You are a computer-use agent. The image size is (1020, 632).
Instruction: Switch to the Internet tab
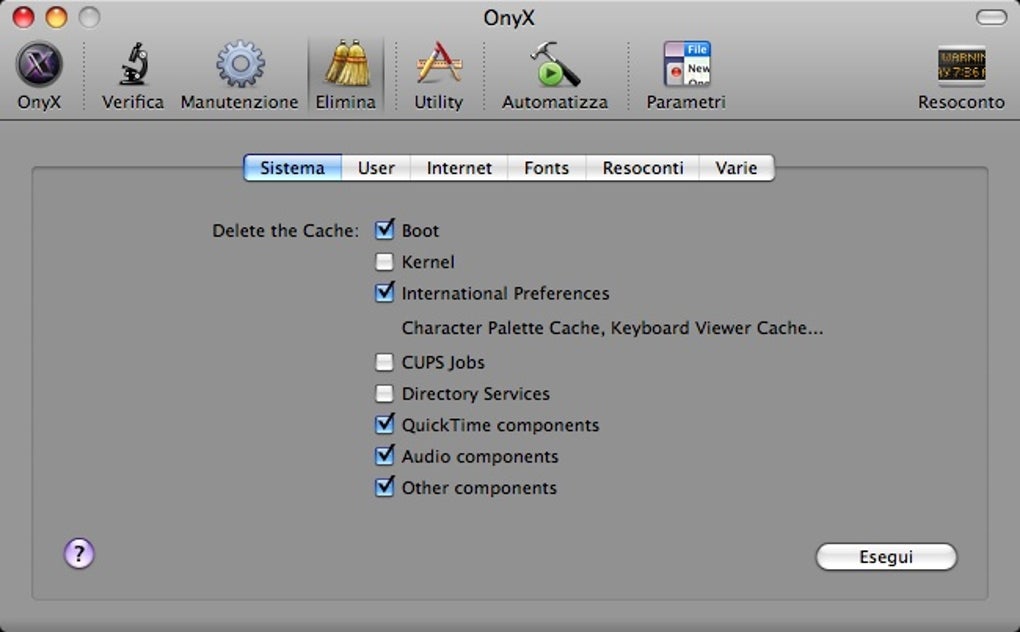click(459, 168)
